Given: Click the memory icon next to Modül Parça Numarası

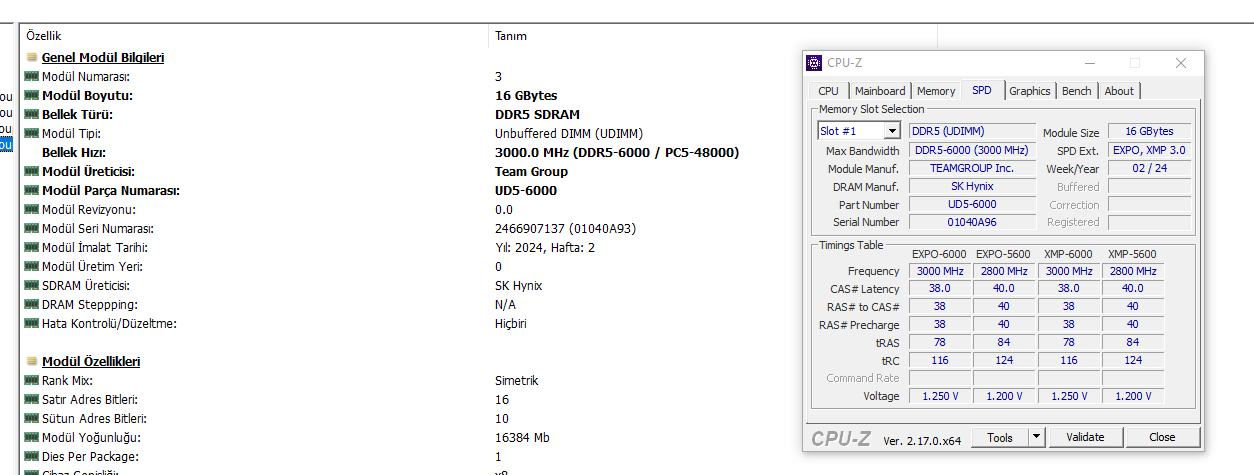Looking at the screenshot, I should (x=31, y=190).
